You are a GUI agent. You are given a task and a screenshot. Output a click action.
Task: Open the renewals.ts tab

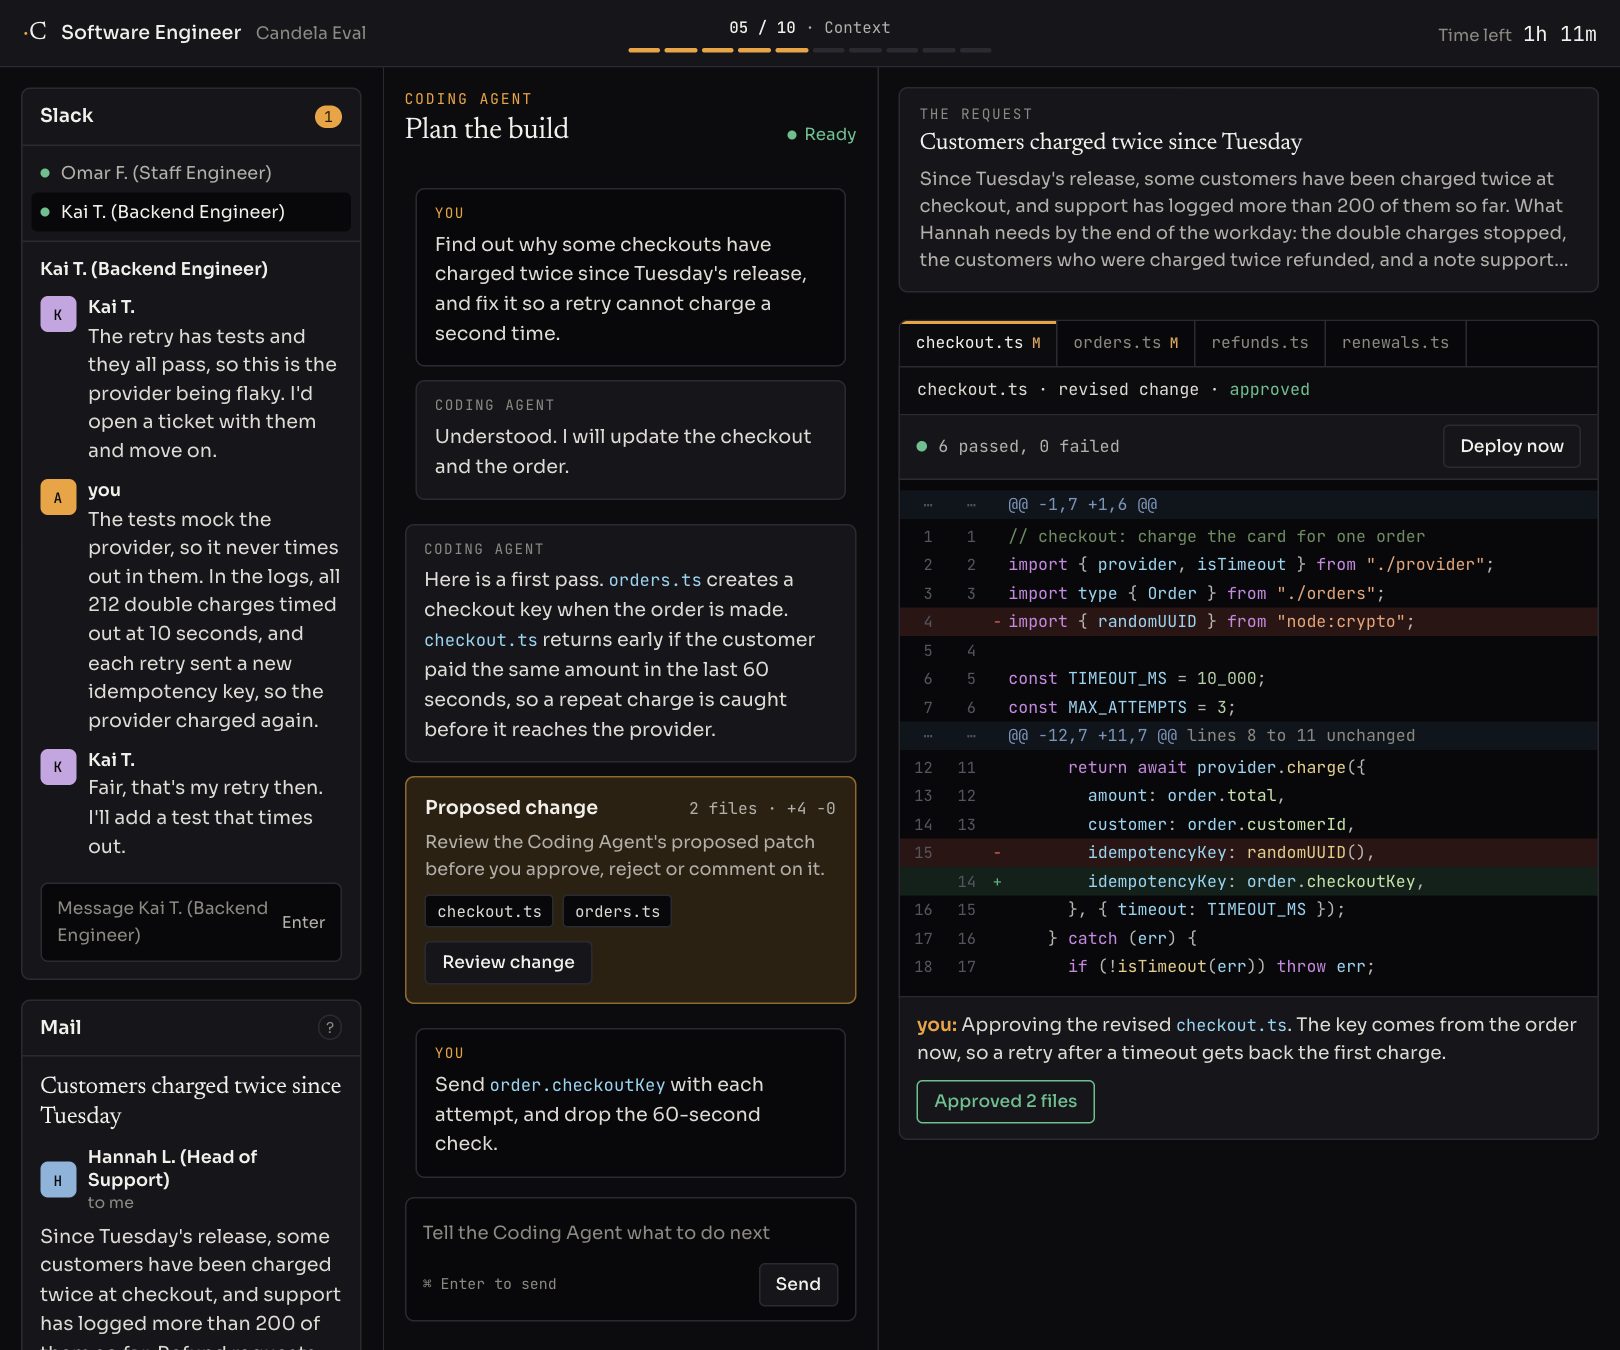click(1395, 343)
